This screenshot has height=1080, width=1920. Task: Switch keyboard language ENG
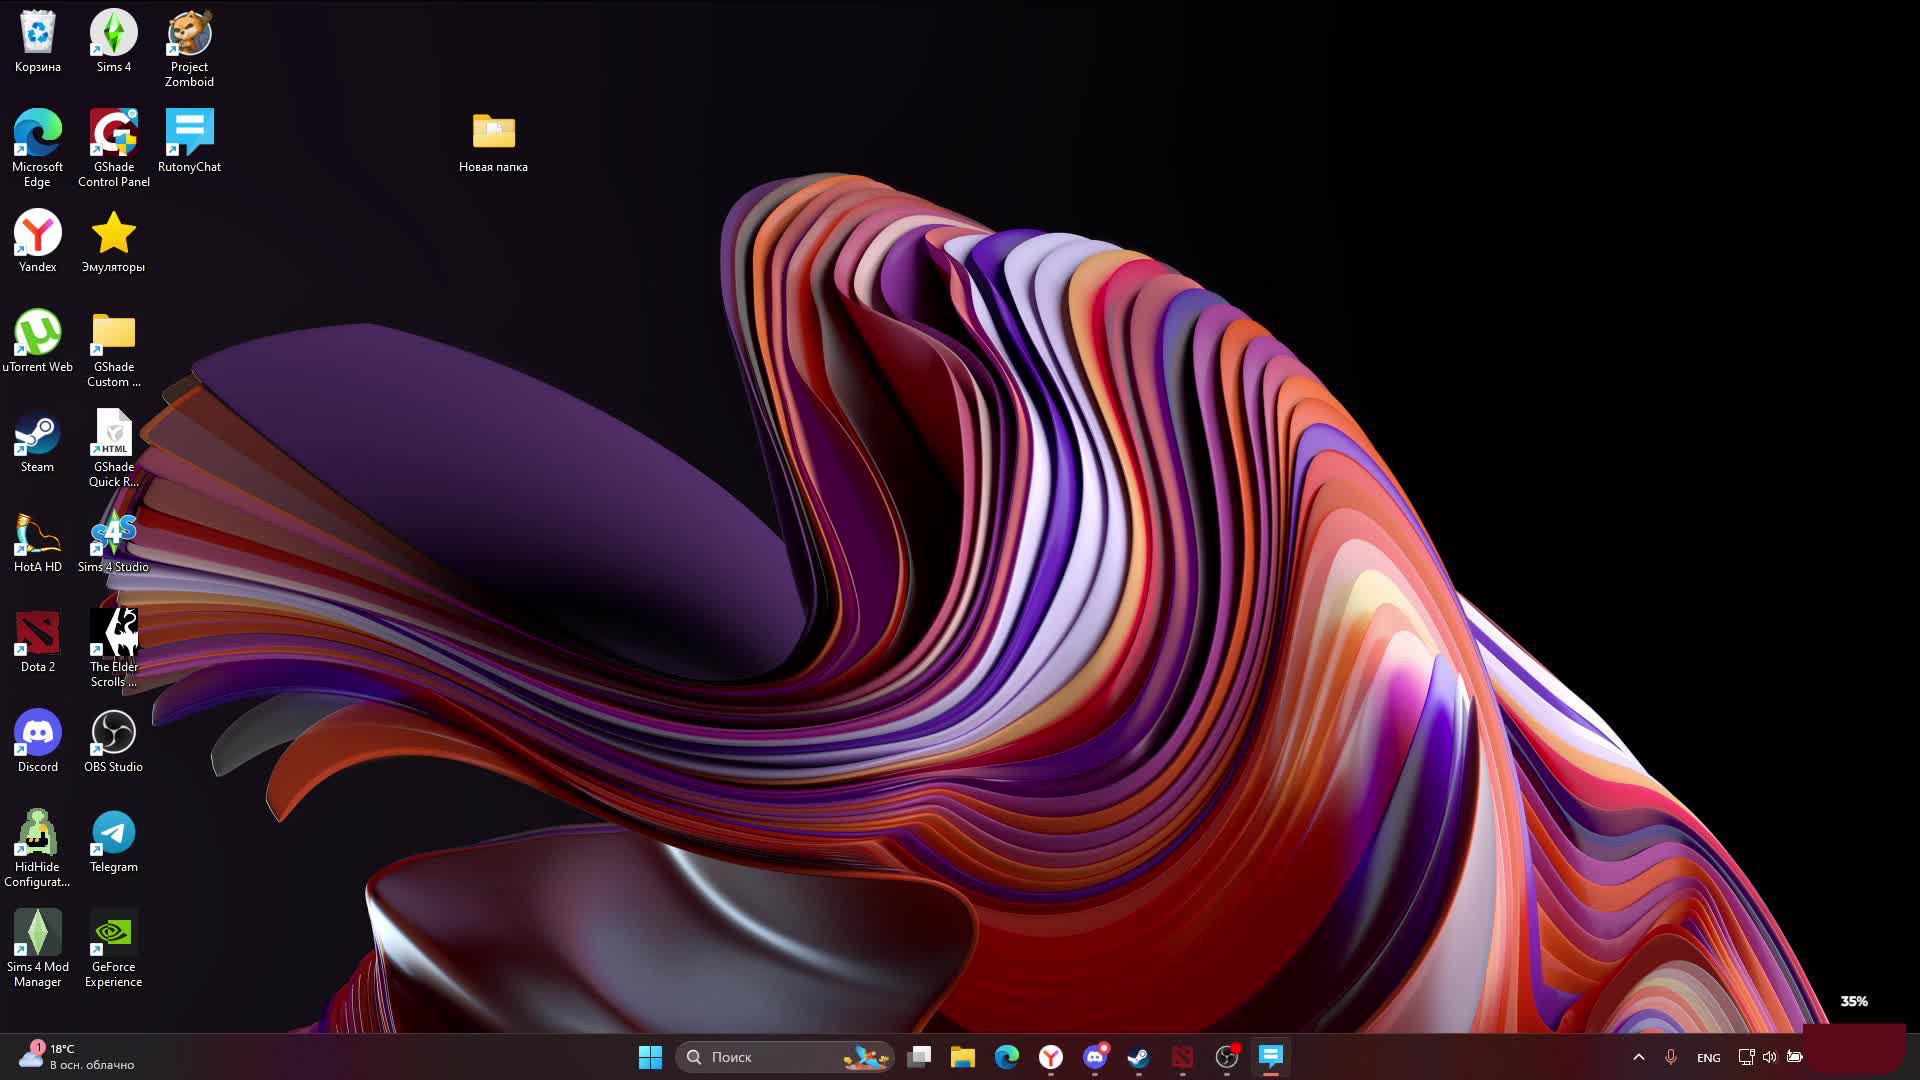[x=1708, y=1056]
